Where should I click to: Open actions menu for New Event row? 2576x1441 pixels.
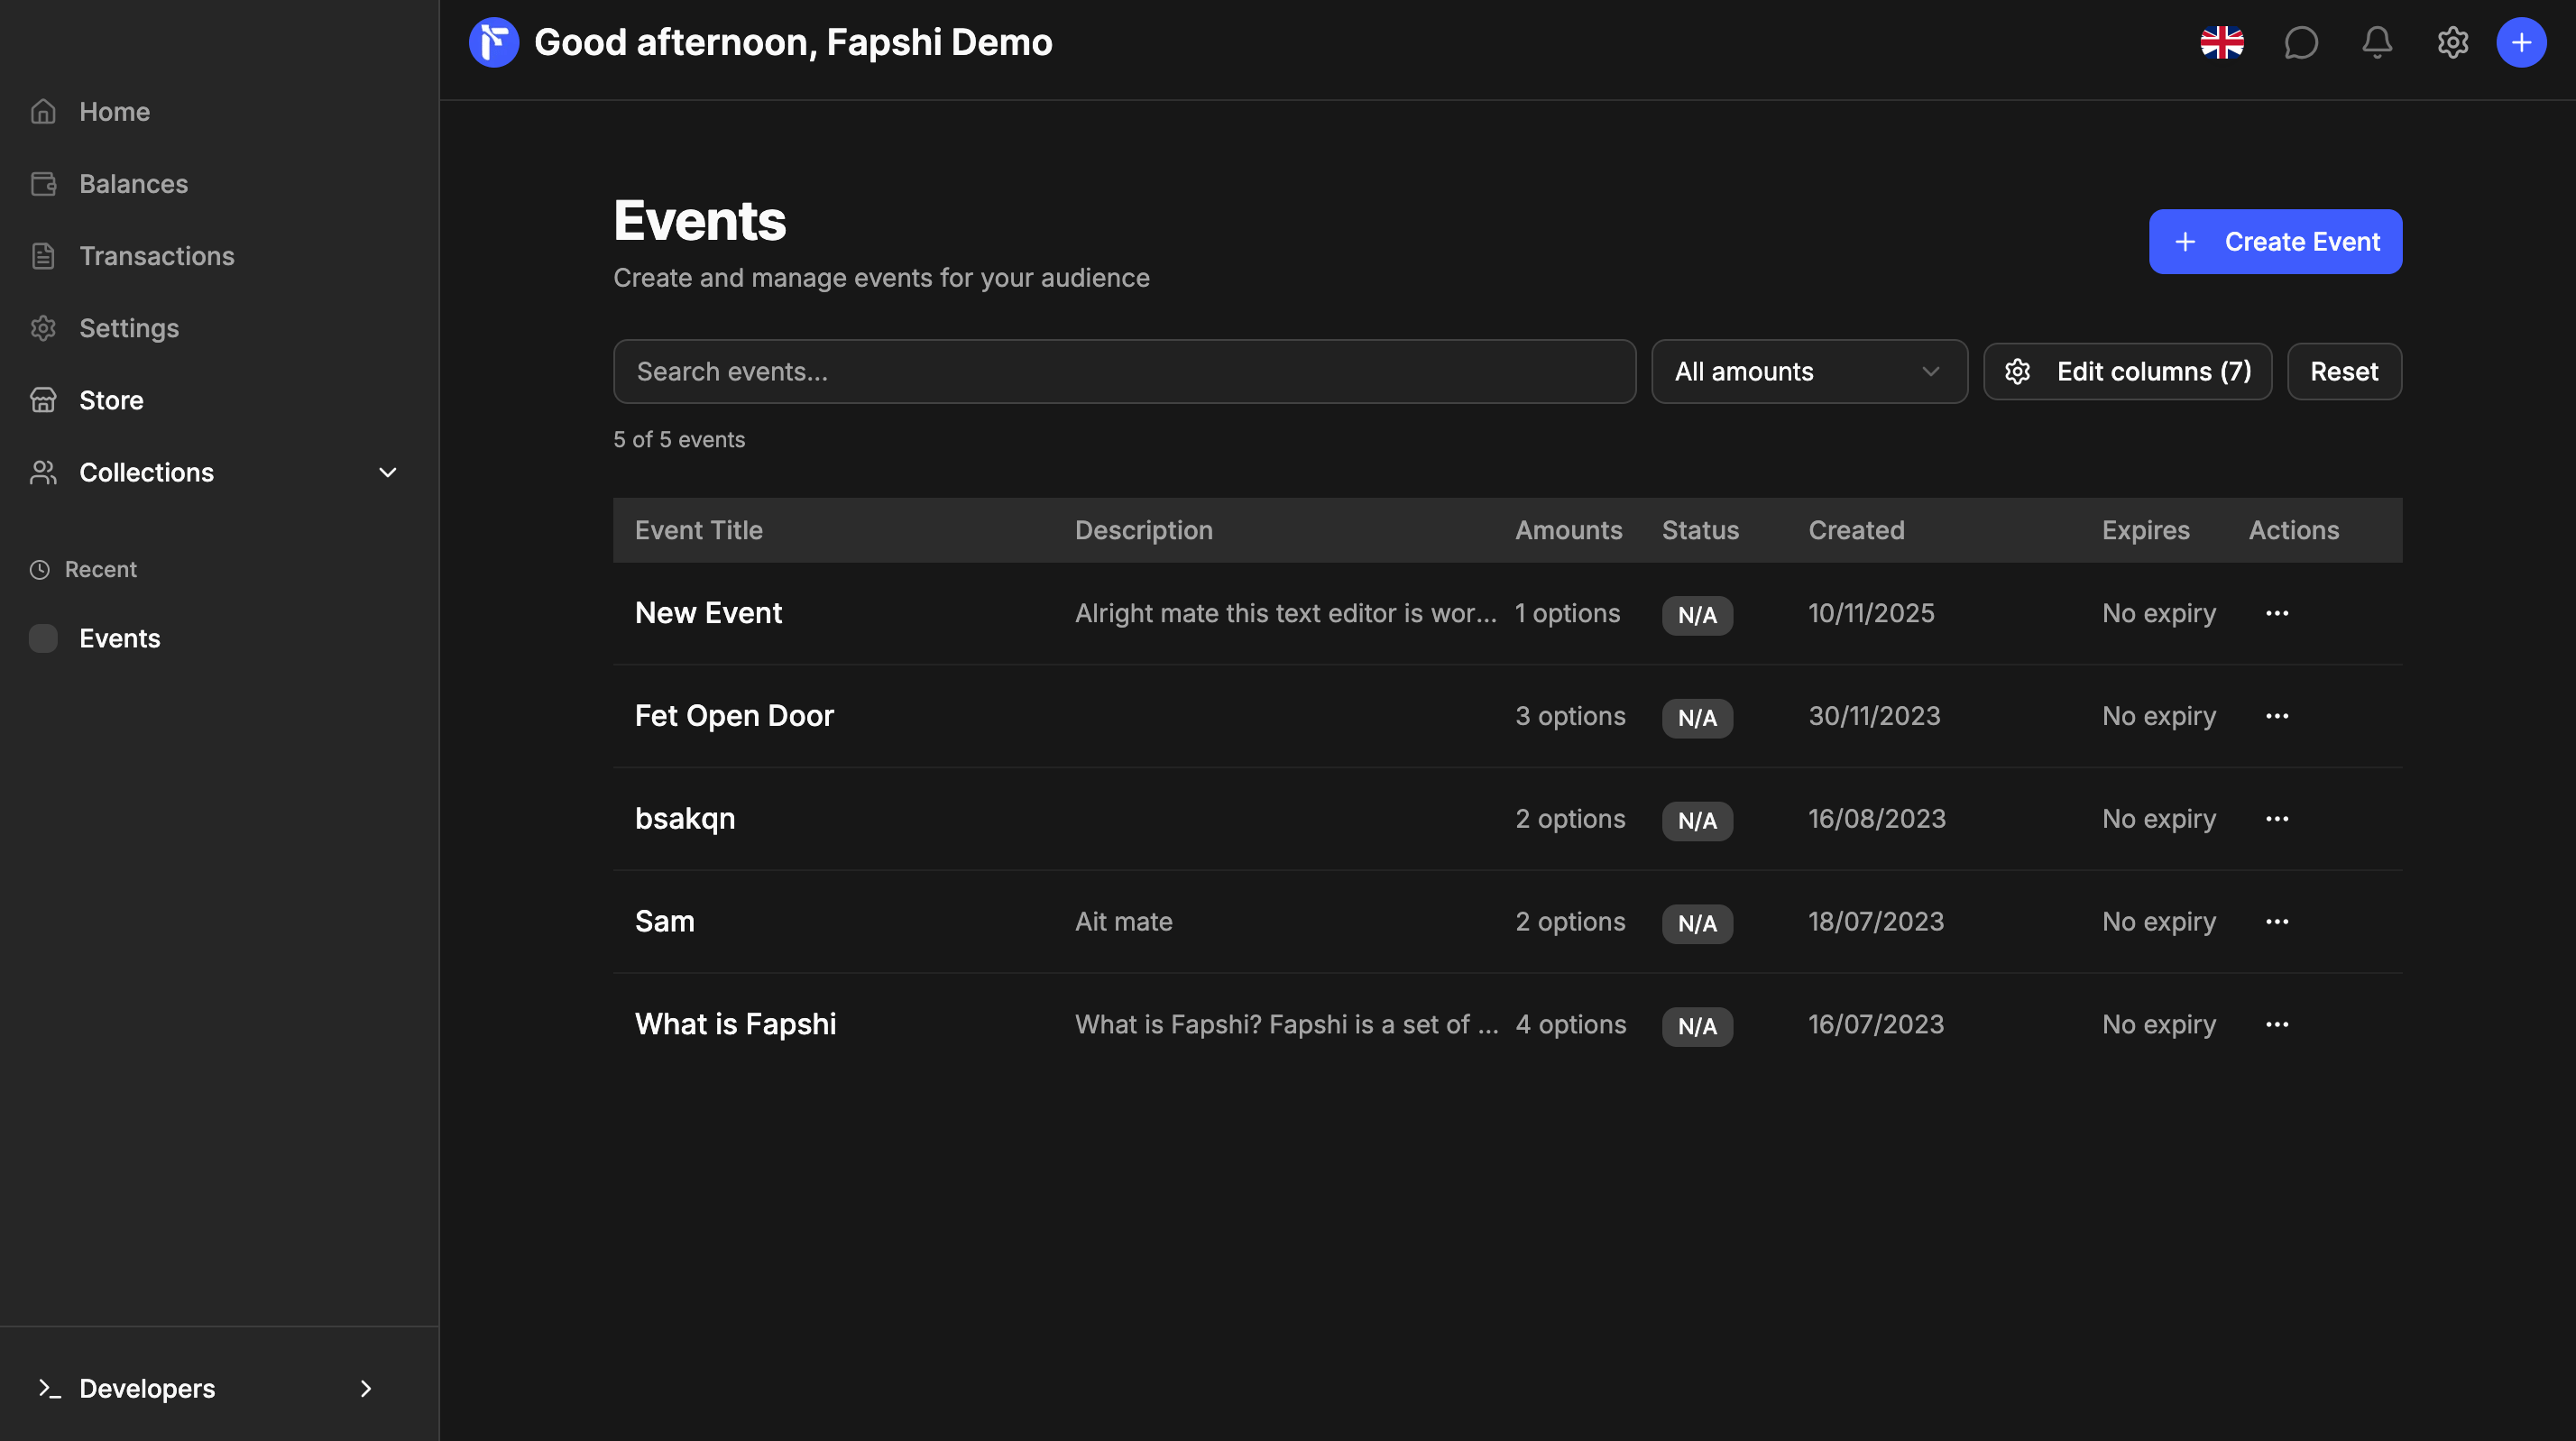pos(2277,613)
